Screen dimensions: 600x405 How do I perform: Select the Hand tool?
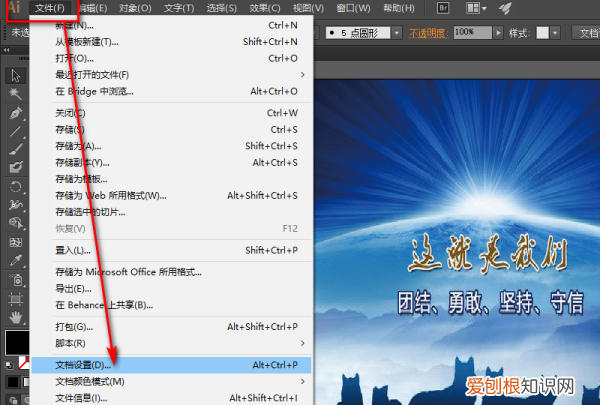pos(16,317)
